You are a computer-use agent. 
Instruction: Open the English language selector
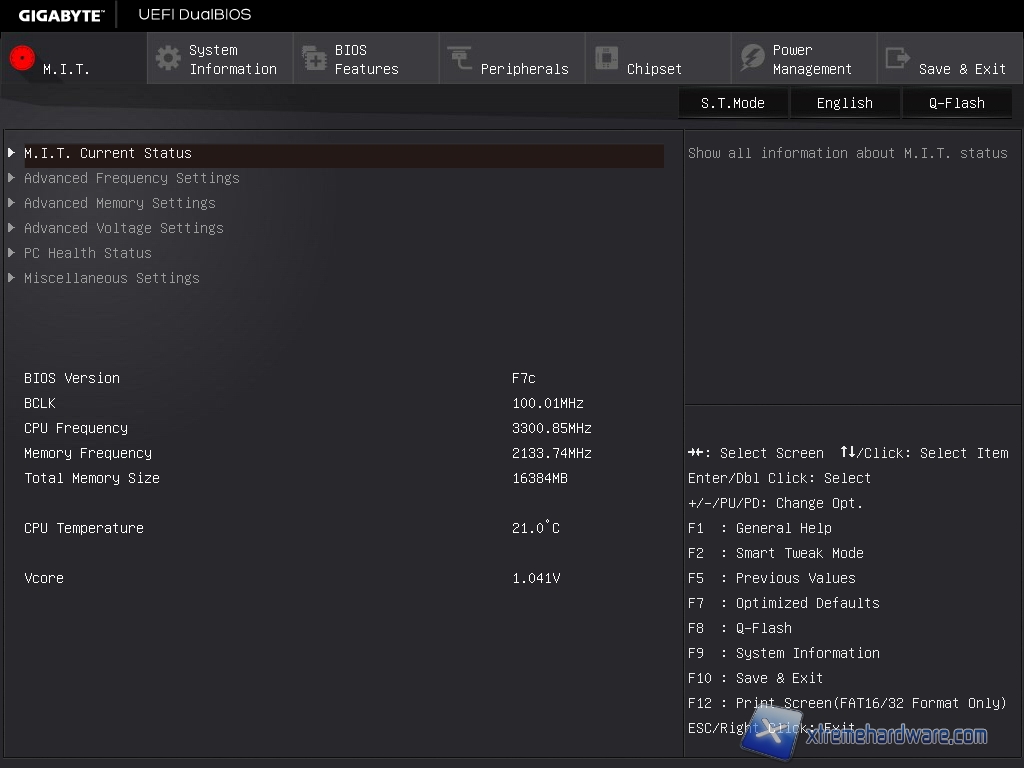click(844, 103)
